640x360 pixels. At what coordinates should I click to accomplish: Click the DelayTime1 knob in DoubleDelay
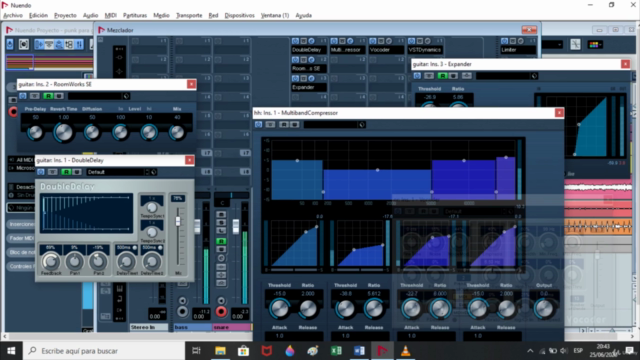pos(127,262)
